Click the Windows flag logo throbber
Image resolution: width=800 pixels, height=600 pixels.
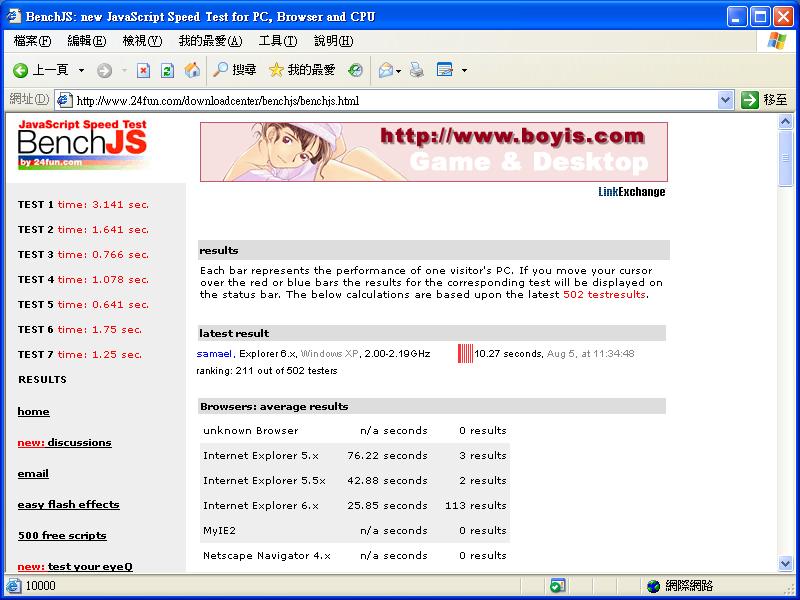pyautogui.click(x=777, y=41)
